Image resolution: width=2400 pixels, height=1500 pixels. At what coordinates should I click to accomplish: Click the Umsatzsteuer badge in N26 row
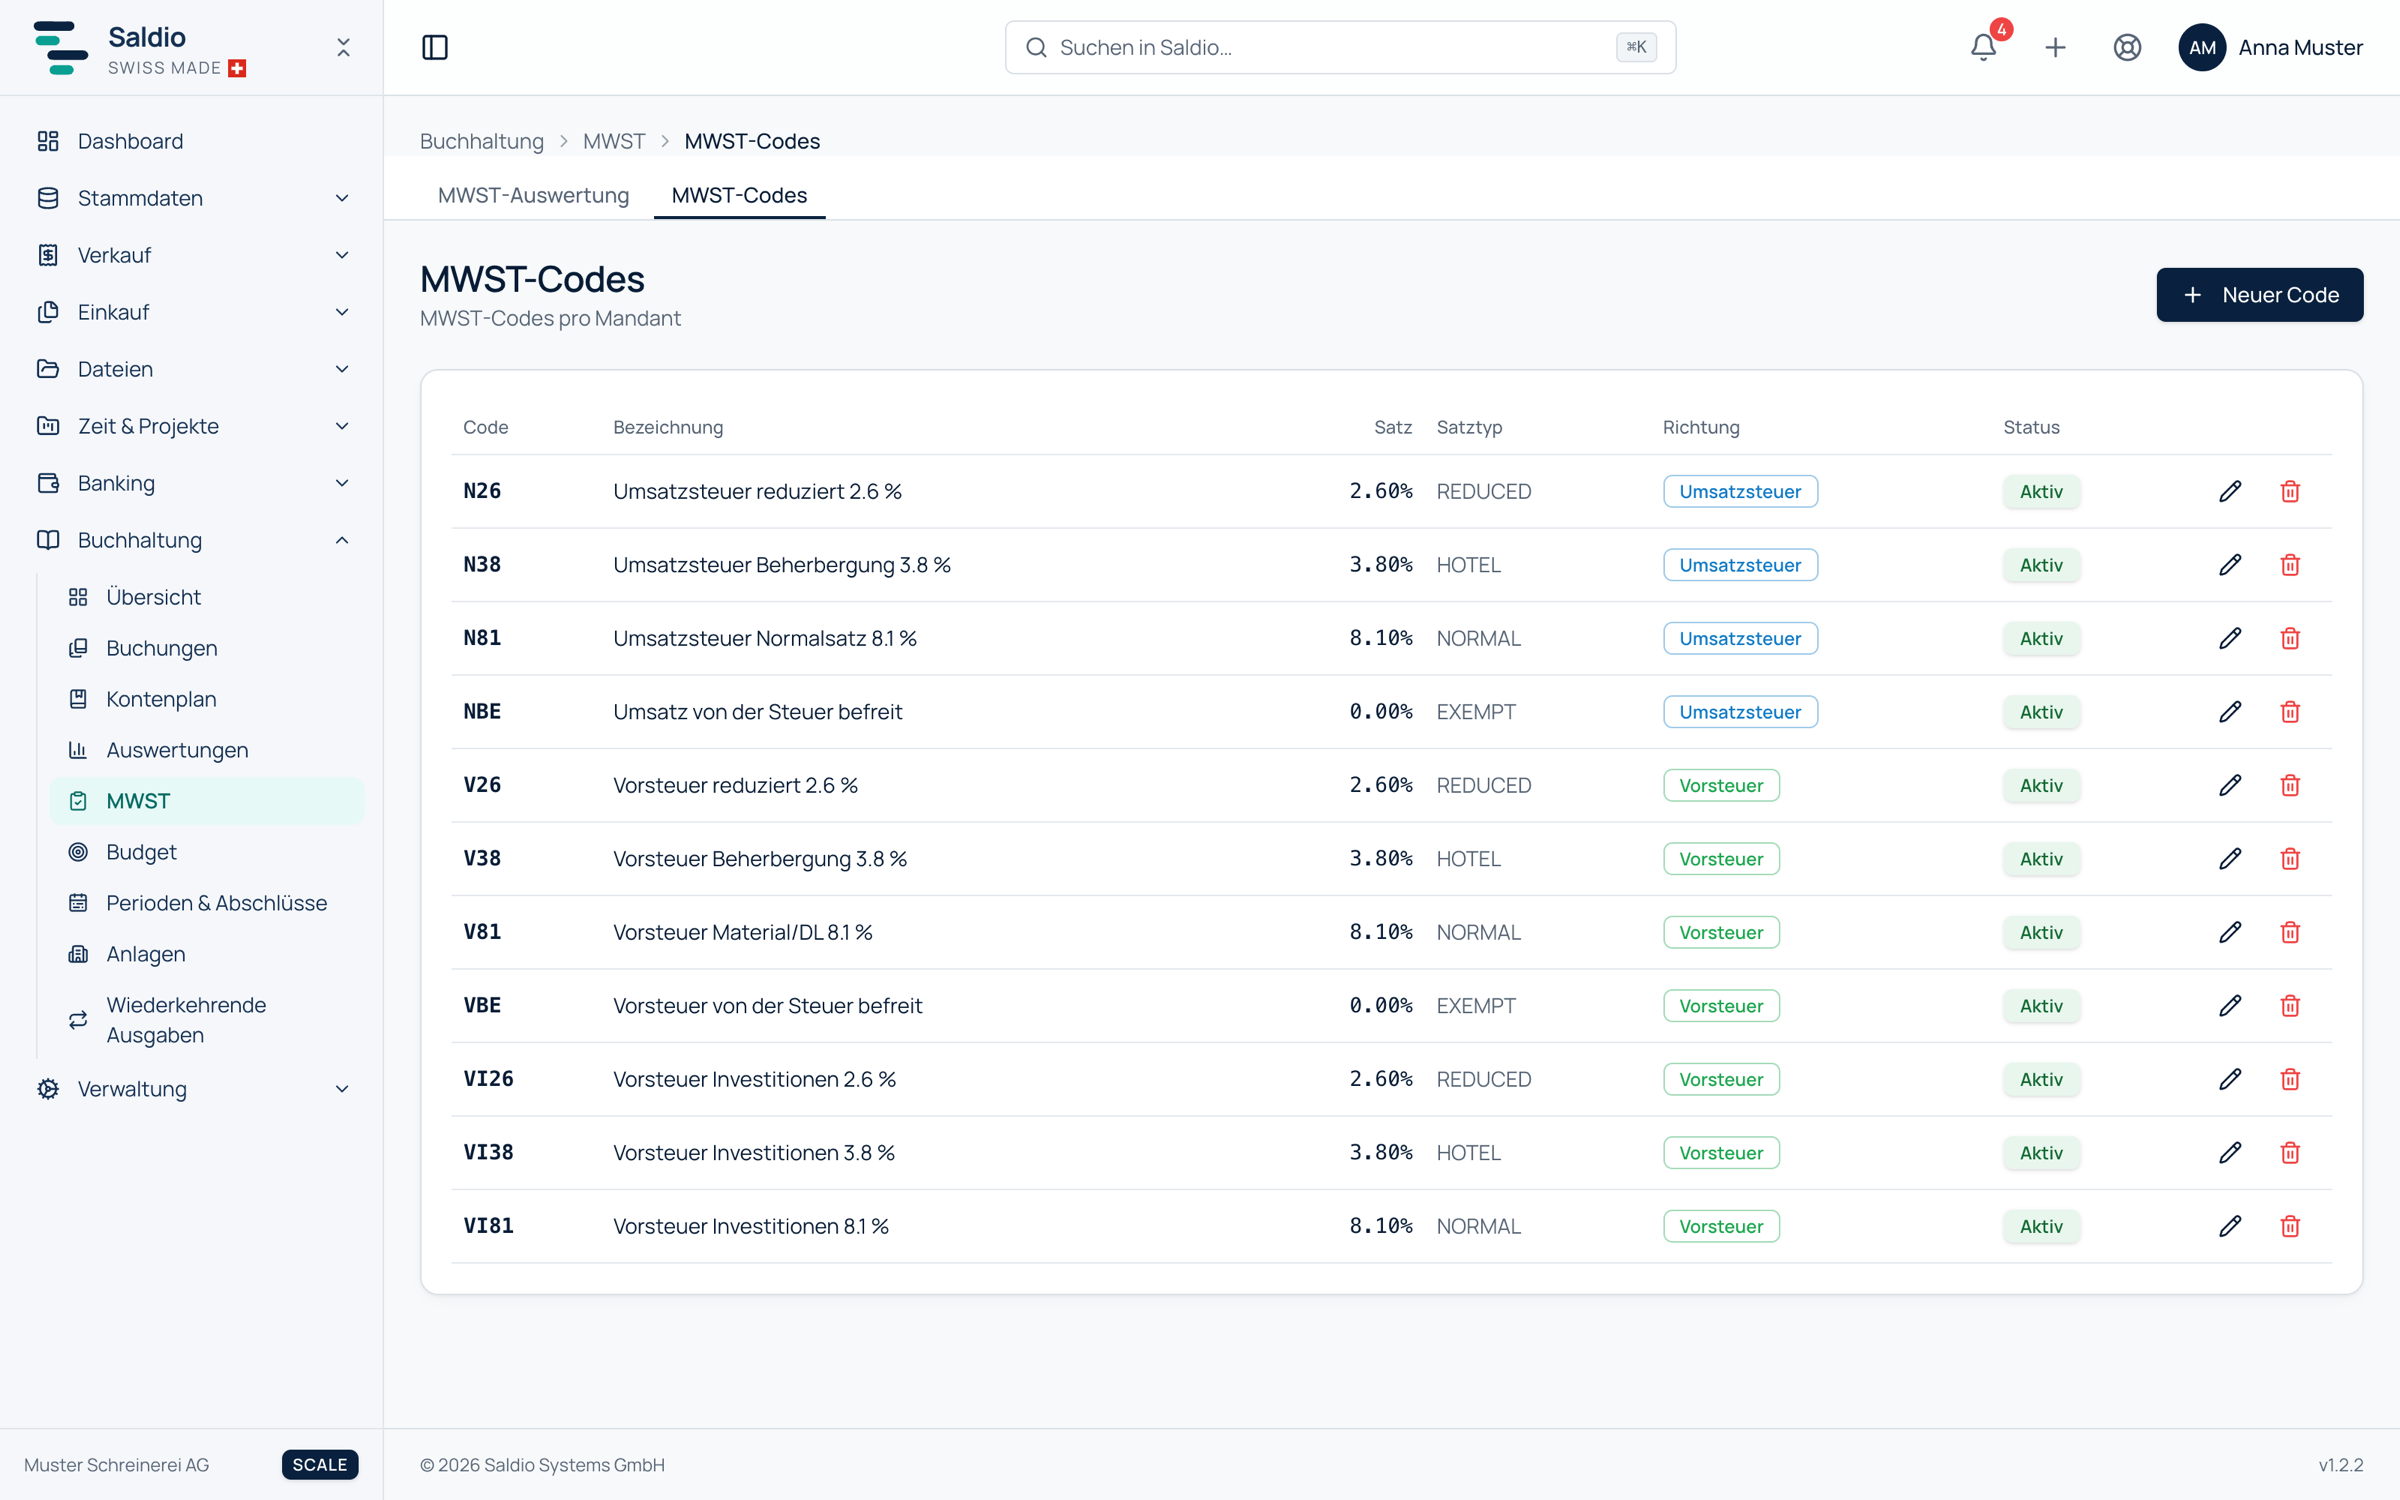tap(1740, 491)
